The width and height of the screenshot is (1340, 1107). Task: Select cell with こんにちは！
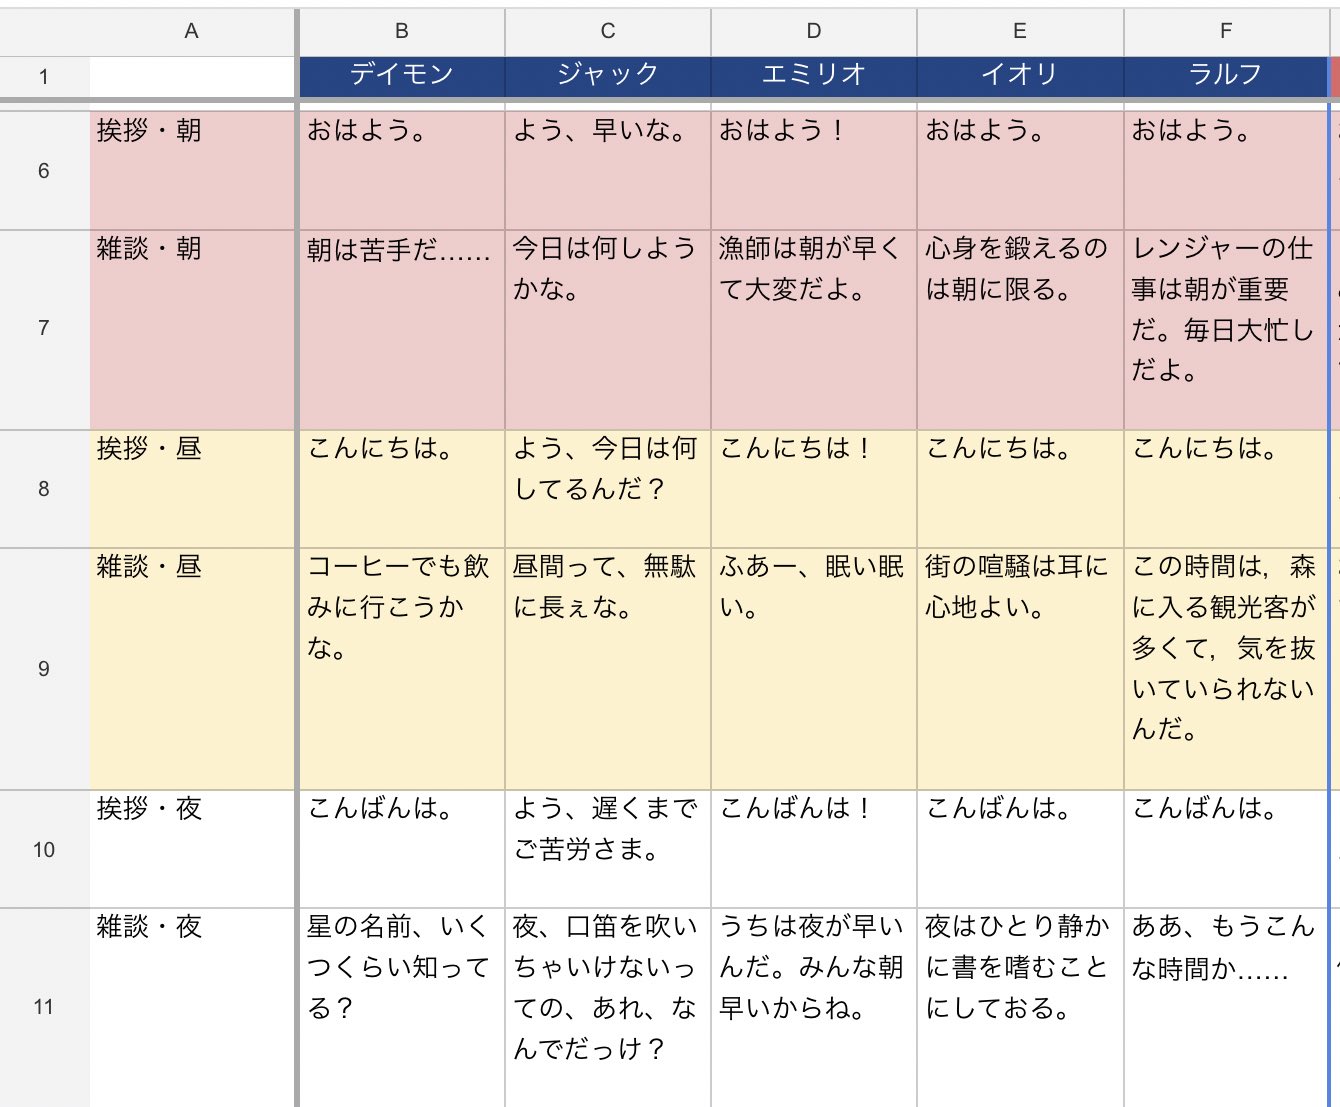pos(814,489)
